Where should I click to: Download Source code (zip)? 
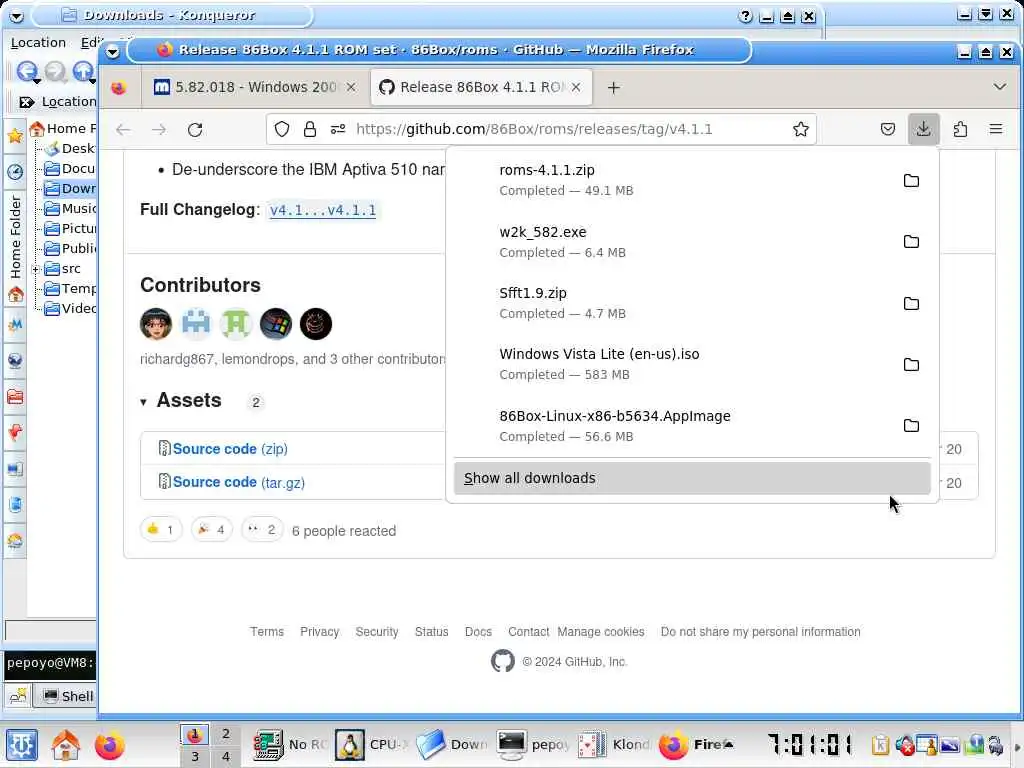point(230,449)
